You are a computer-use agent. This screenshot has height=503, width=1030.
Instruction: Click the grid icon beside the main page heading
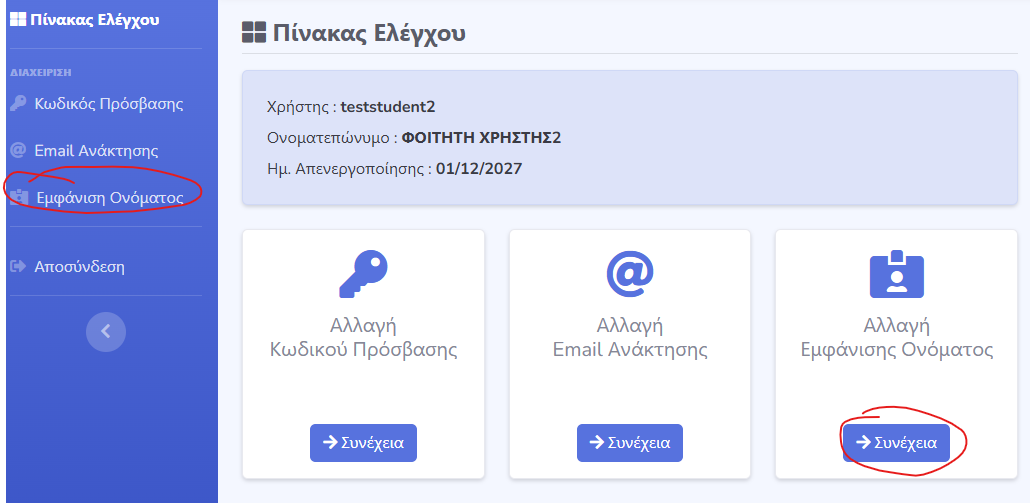click(254, 33)
